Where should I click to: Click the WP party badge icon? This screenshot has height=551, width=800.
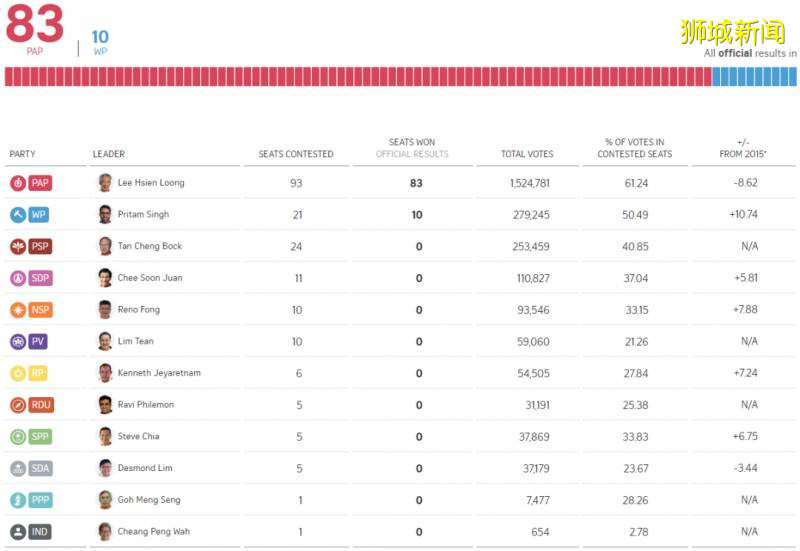pos(29,215)
